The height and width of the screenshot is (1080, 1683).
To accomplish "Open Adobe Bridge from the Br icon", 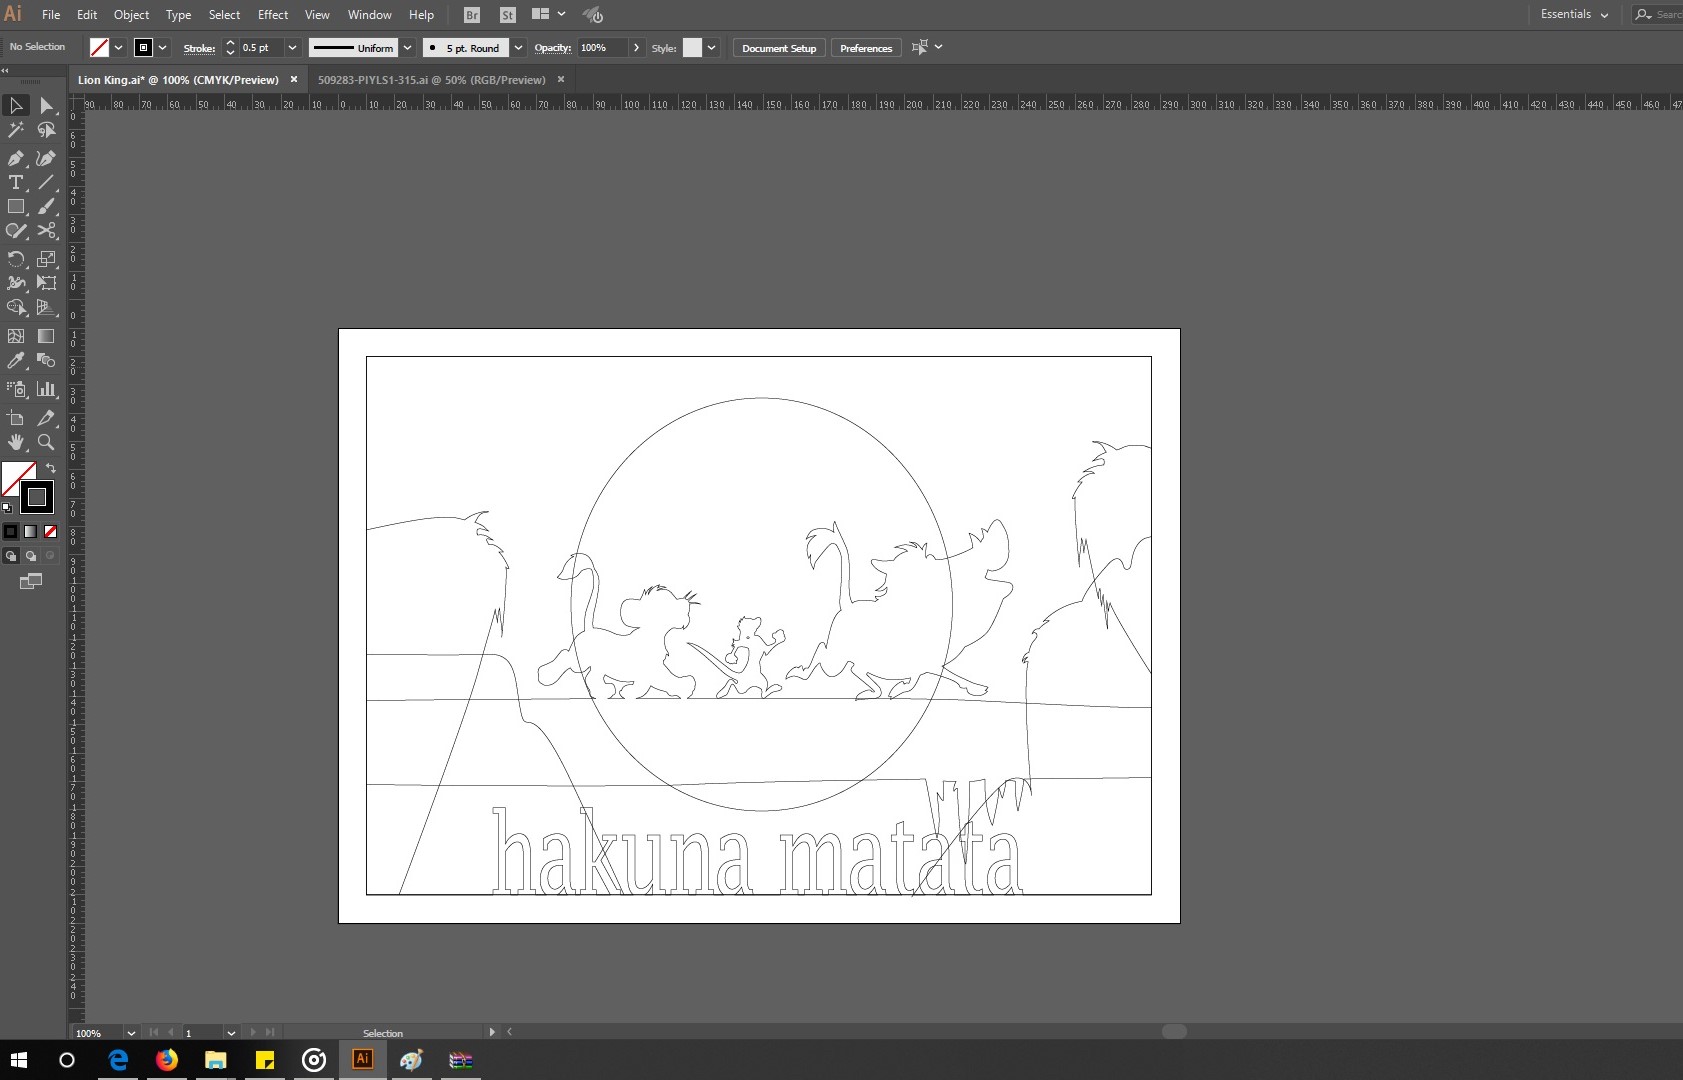I will [472, 15].
